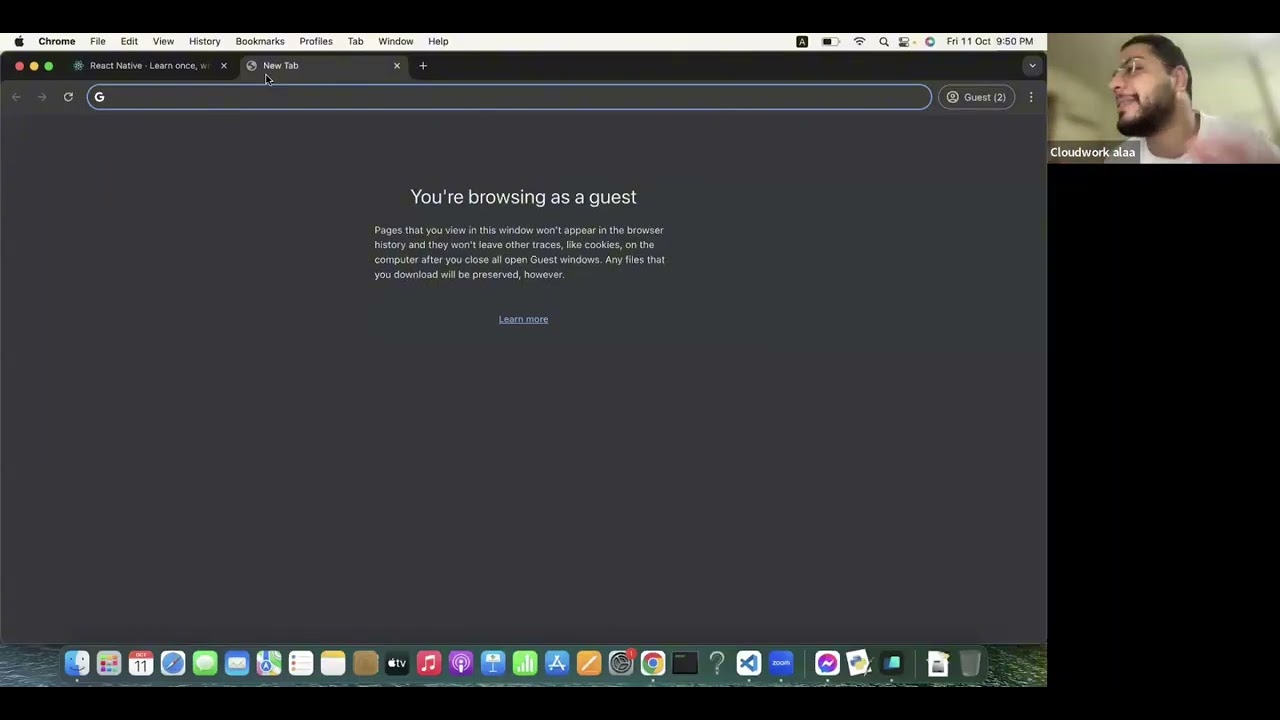Open Zoom from the dock
Viewport: 1280px width, 720px height.
pos(781,663)
